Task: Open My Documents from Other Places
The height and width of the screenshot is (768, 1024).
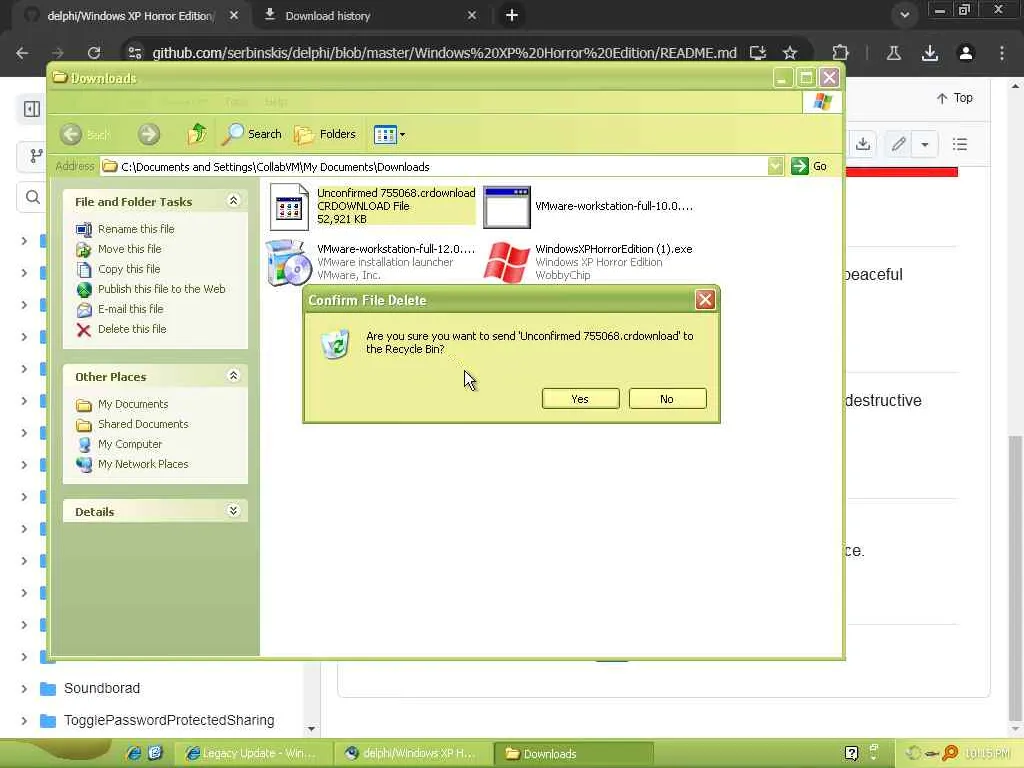Action: [133, 404]
